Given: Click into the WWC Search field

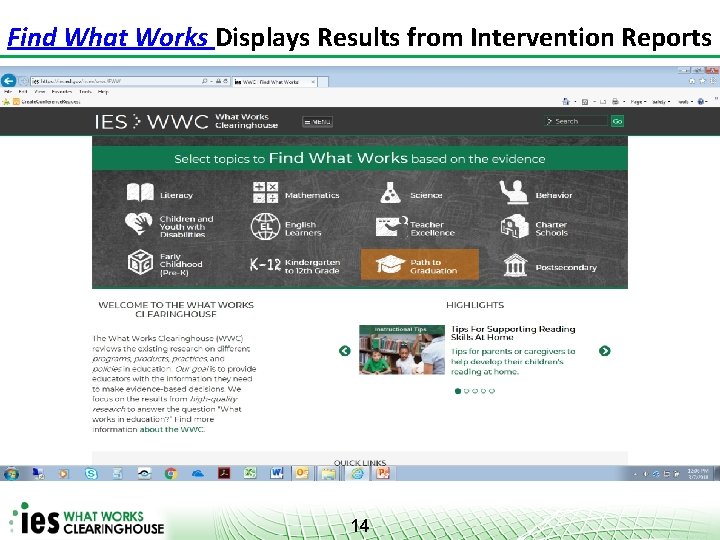Looking at the screenshot, I should pos(576,121).
